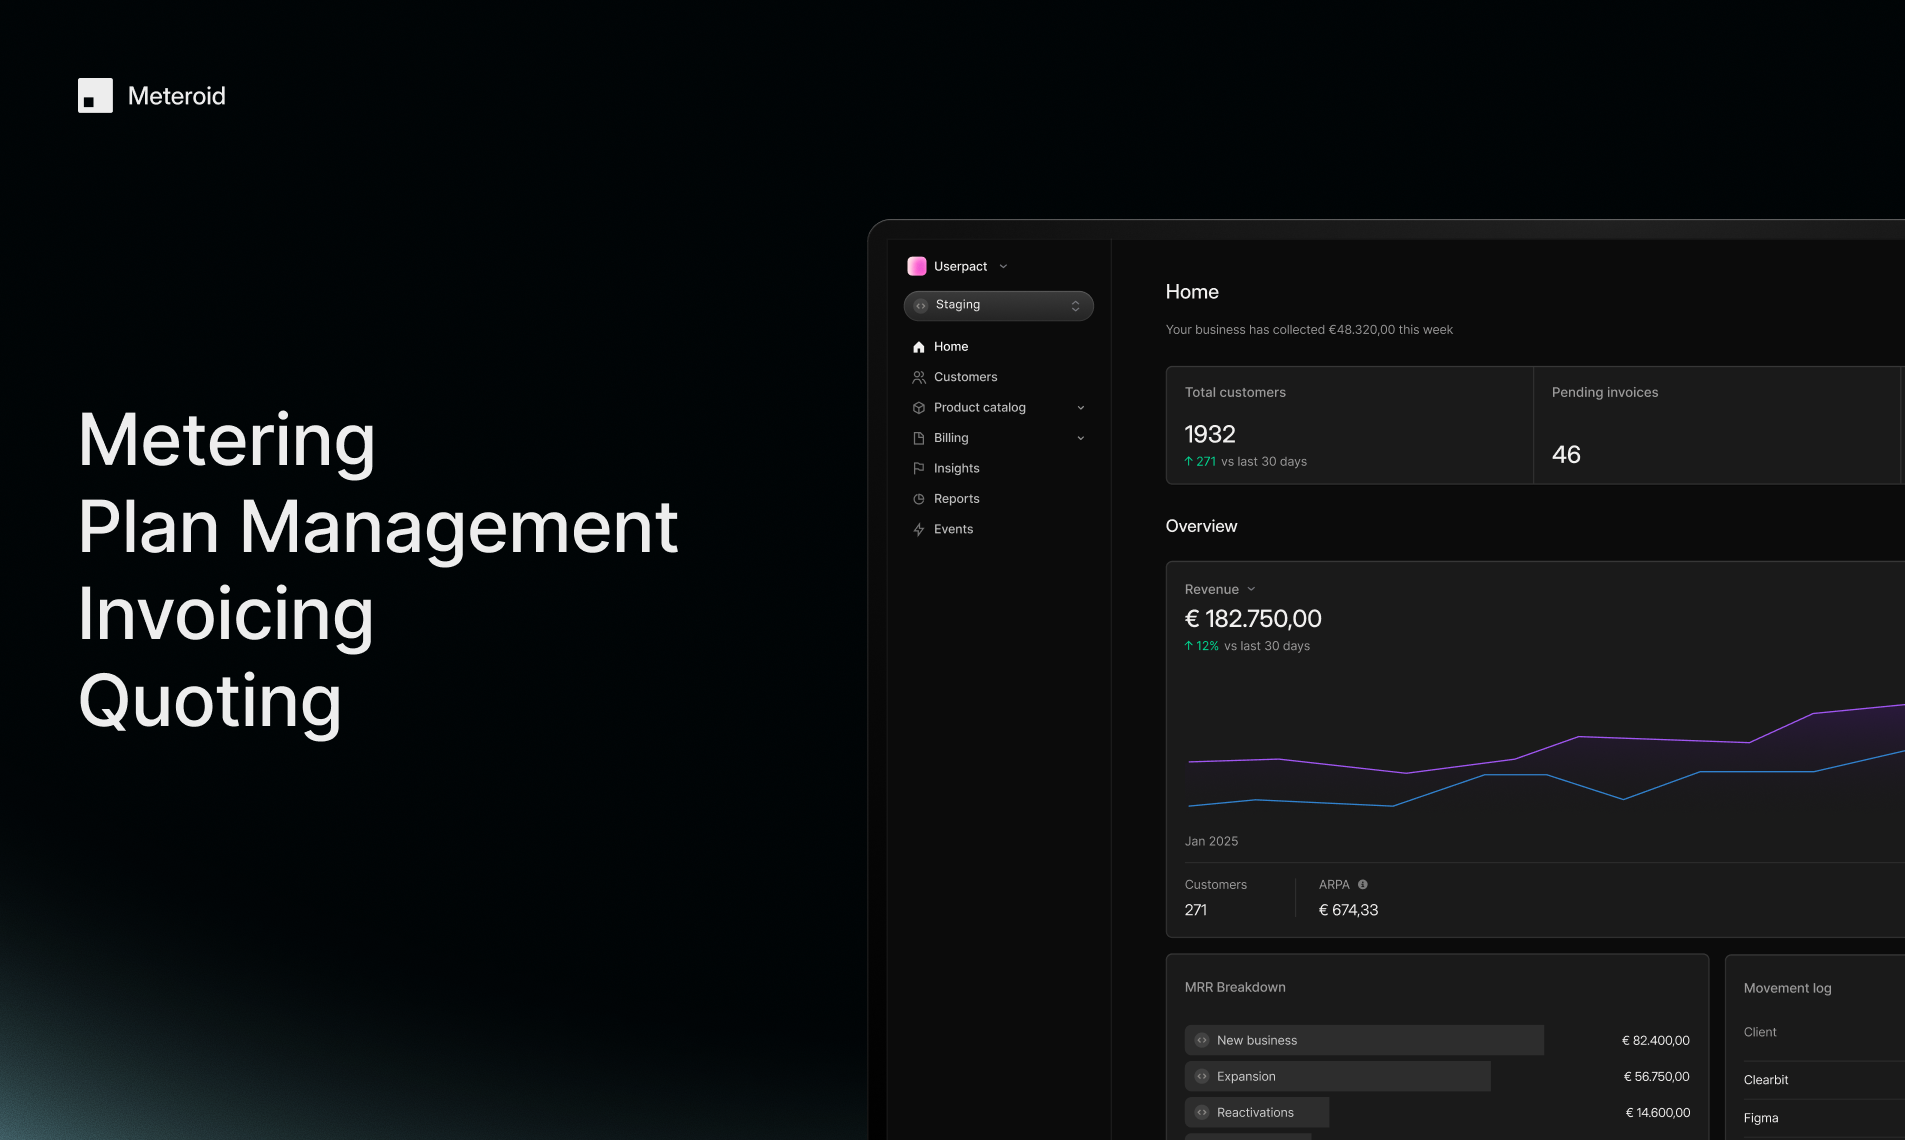Viewport: 1905px width, 1140px height.
Task: Open the Revenue metric dropdown
Action: 1220,589
